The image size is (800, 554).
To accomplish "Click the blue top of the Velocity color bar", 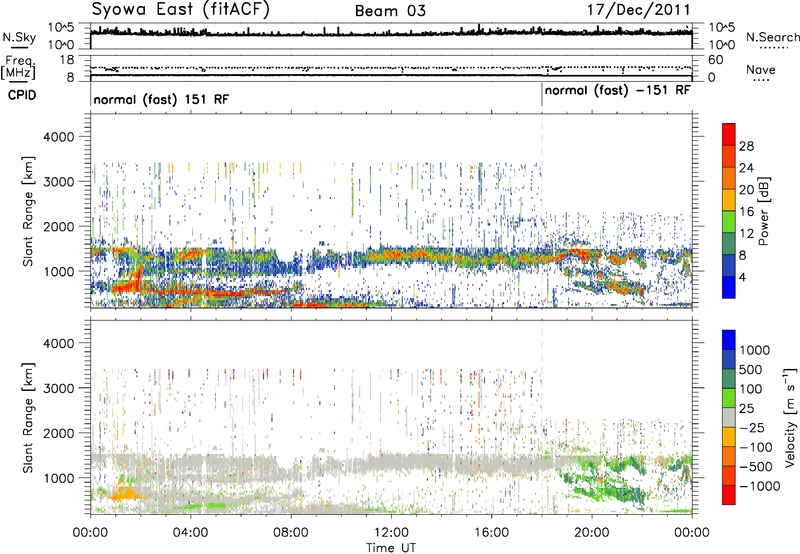I will pyautogui.click(x=729, y=340).
